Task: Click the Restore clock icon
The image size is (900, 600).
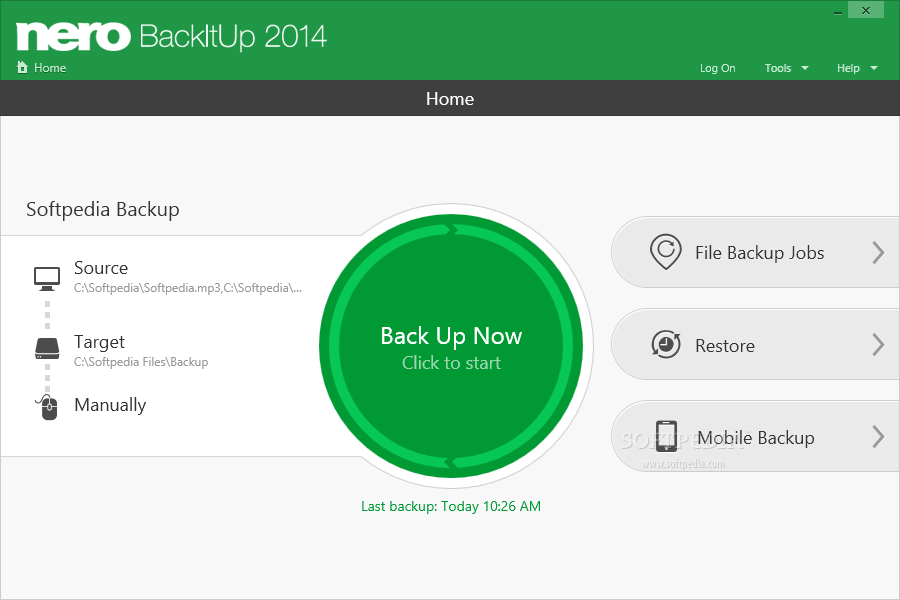Action: click(666, 344)
